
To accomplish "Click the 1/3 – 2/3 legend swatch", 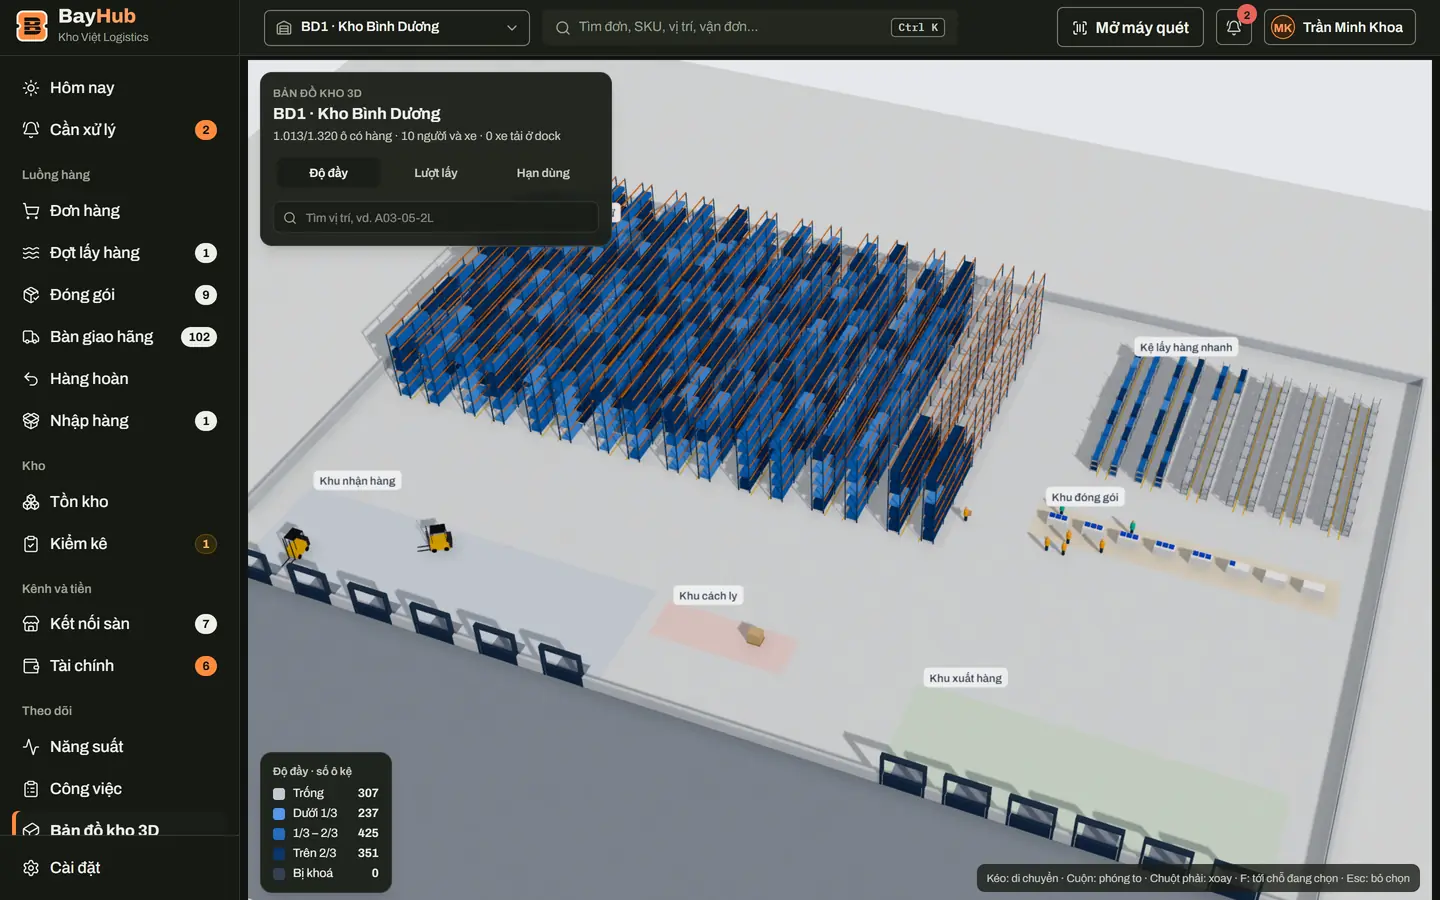I will point(279,834).
